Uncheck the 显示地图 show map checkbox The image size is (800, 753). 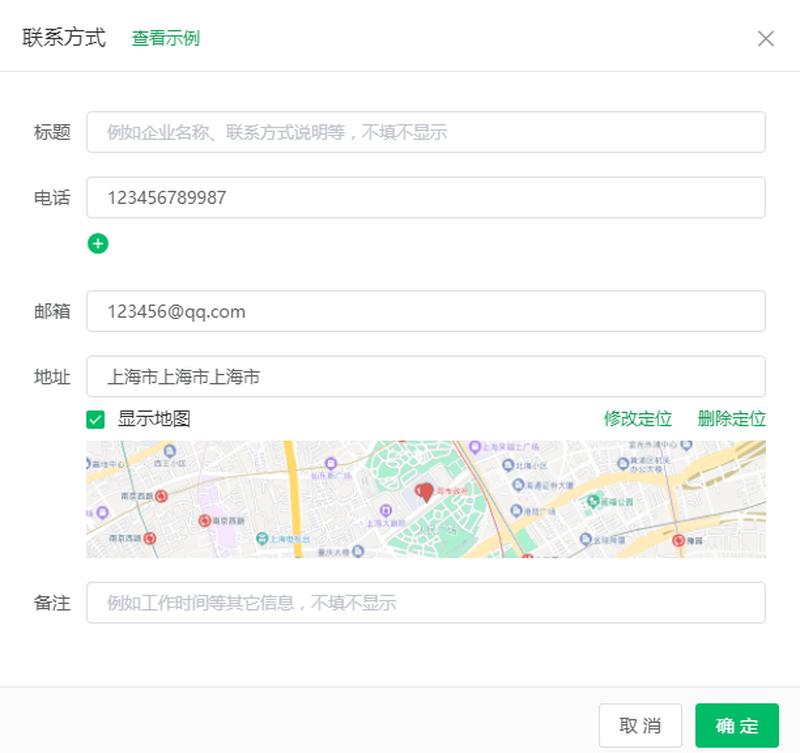97,418
